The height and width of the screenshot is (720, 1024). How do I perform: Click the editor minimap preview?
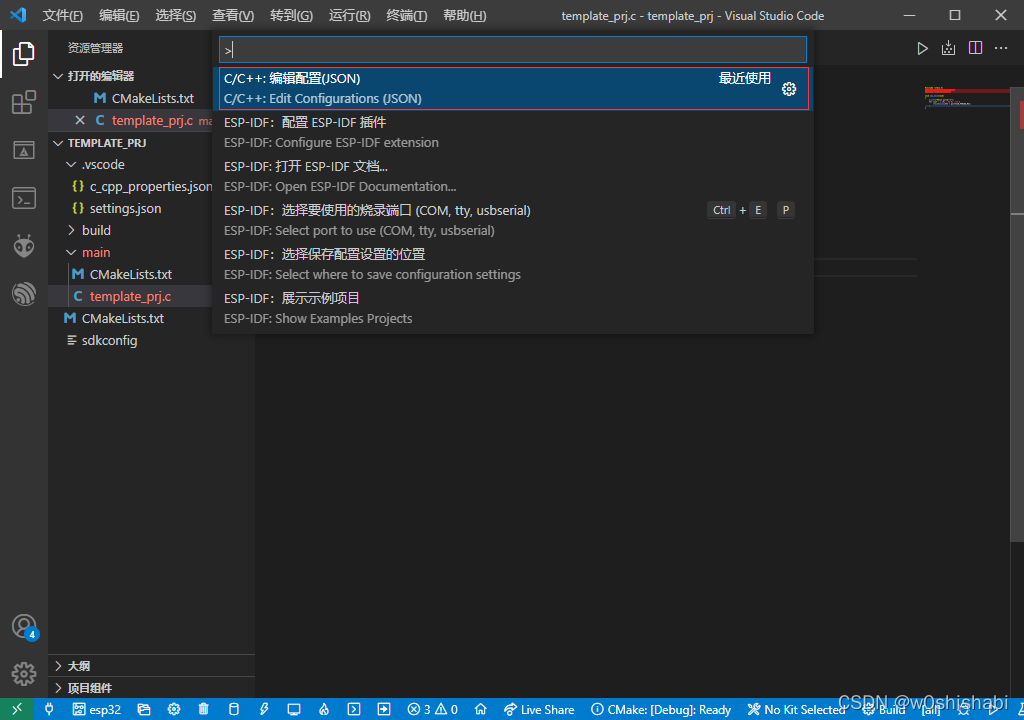tap(967, 96)
